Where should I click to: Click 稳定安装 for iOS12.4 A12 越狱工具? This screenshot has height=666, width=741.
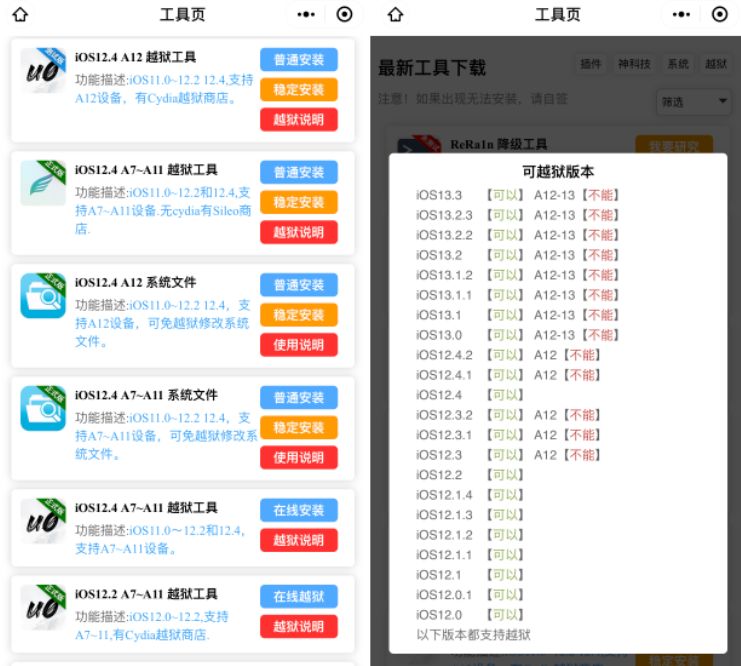click(x=299, y=89)
